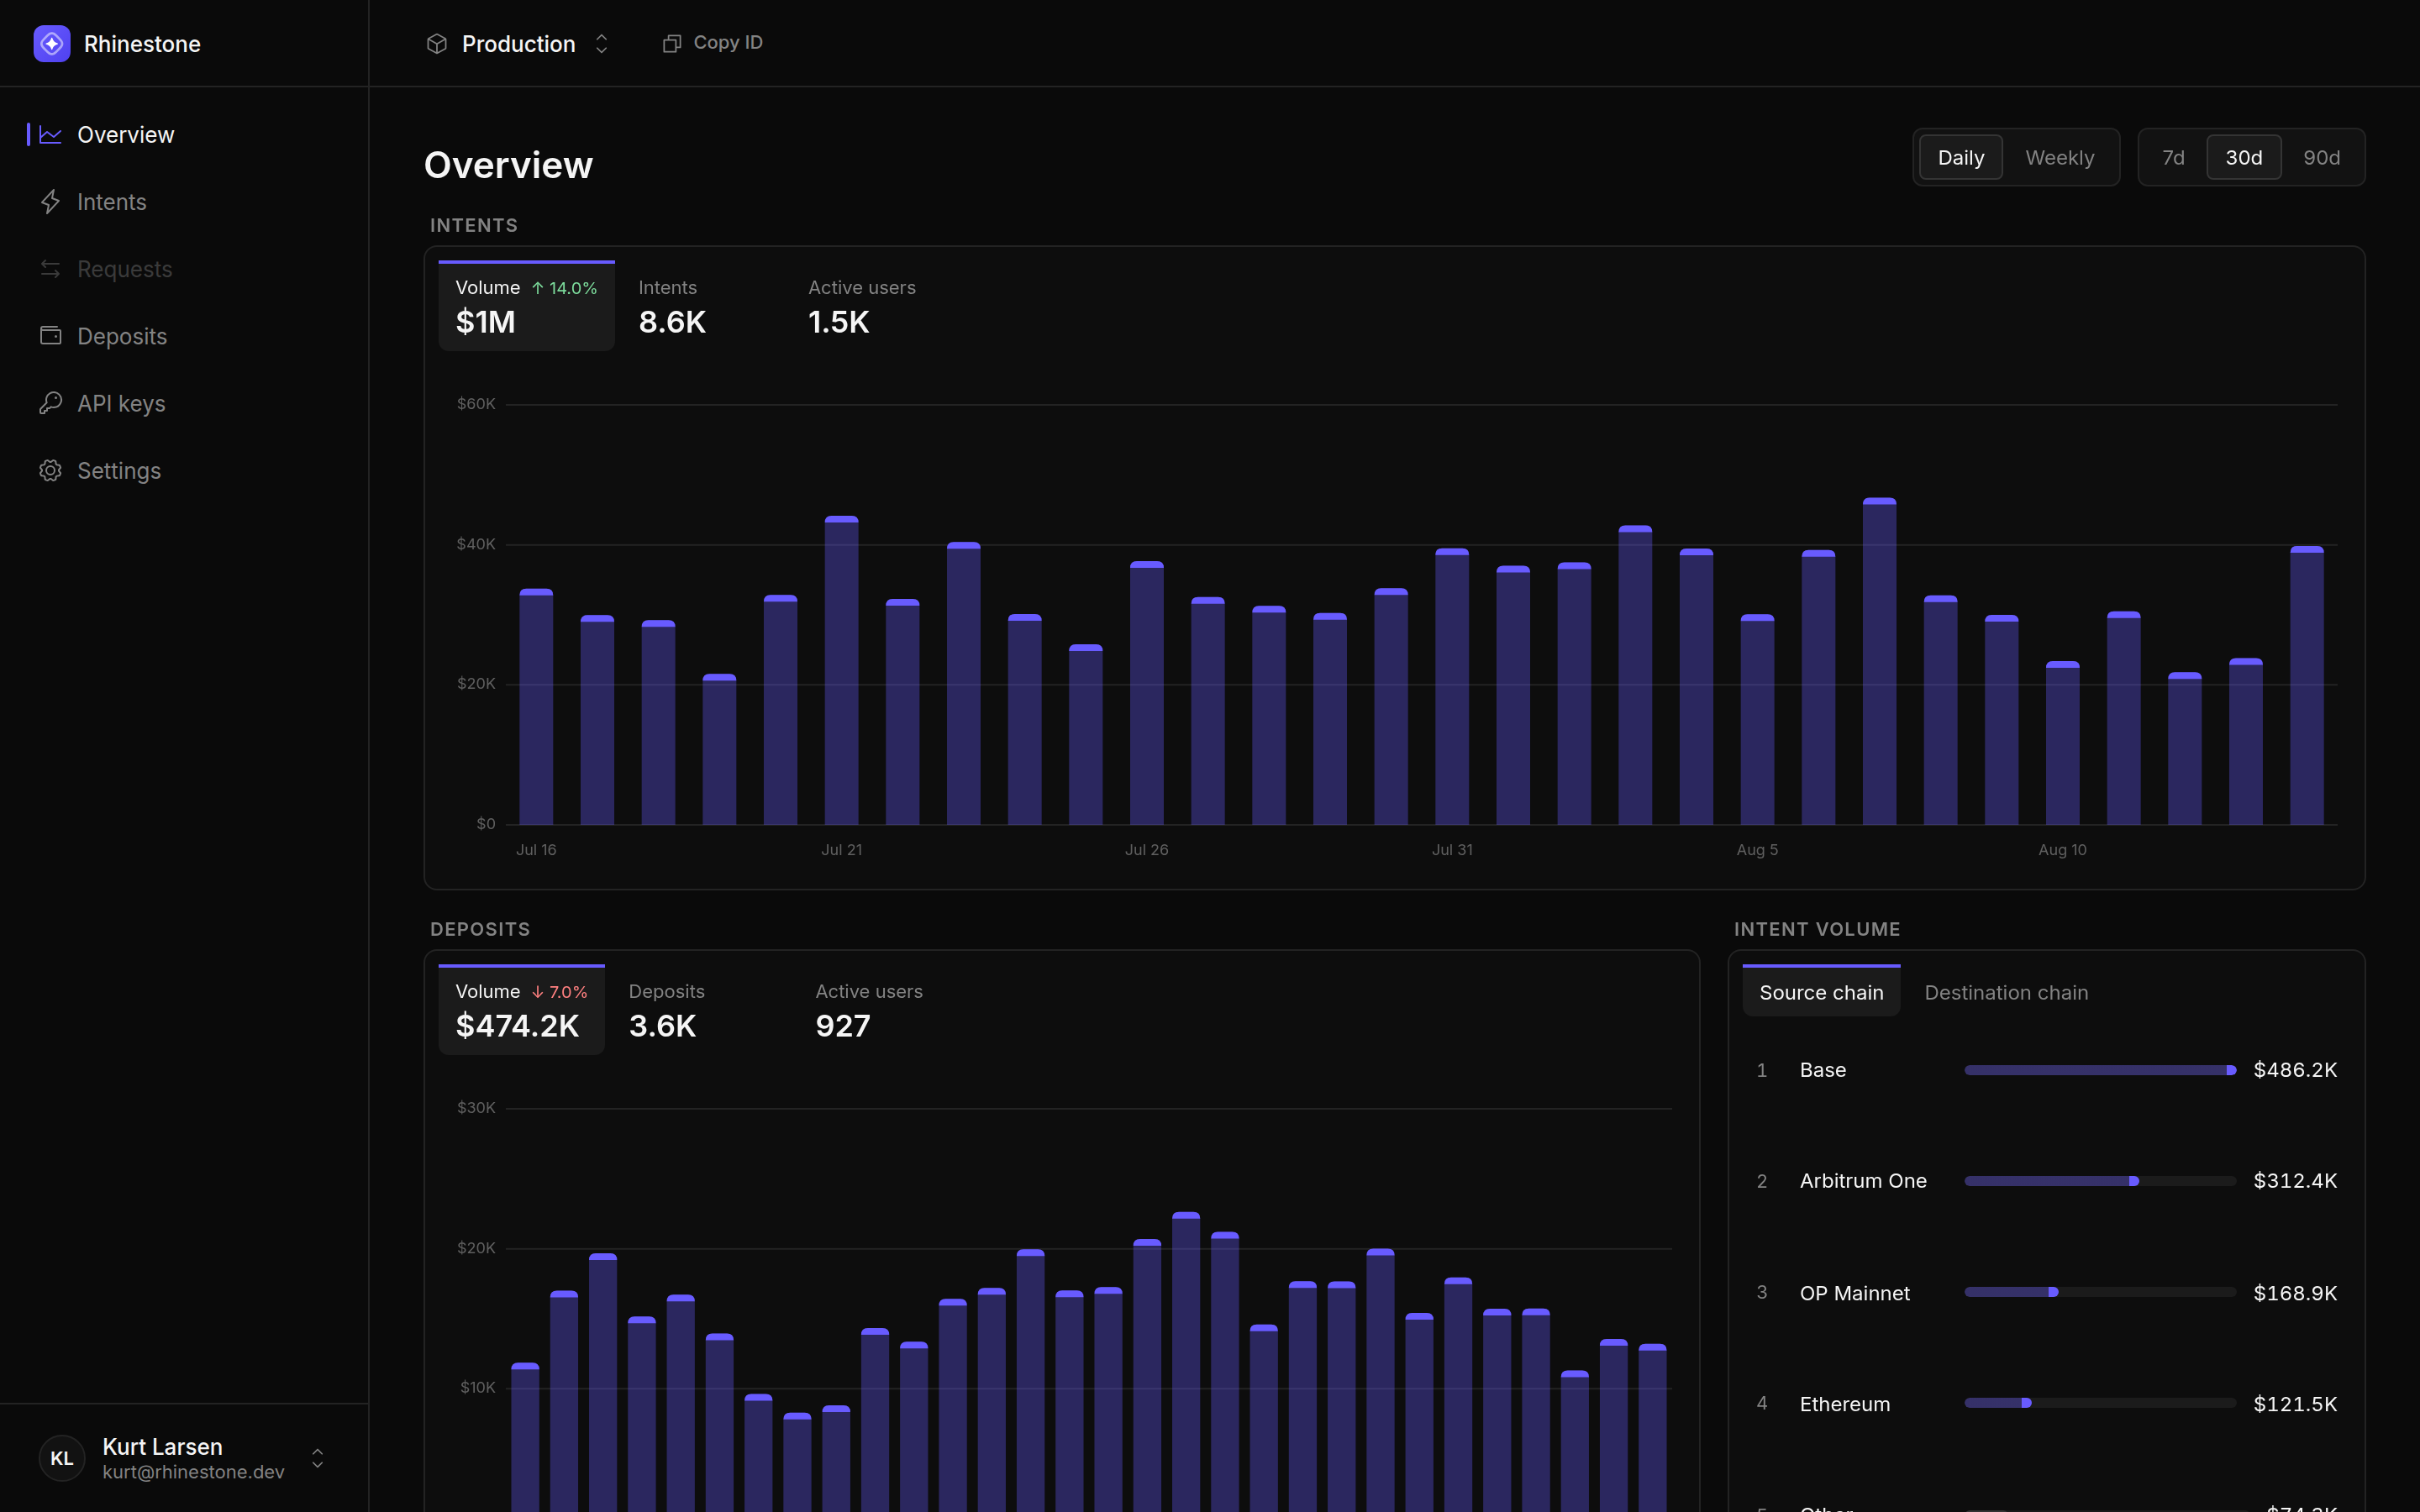
Task: Select the Intents metric tab showing 8.6K
Action: [672, 307]
